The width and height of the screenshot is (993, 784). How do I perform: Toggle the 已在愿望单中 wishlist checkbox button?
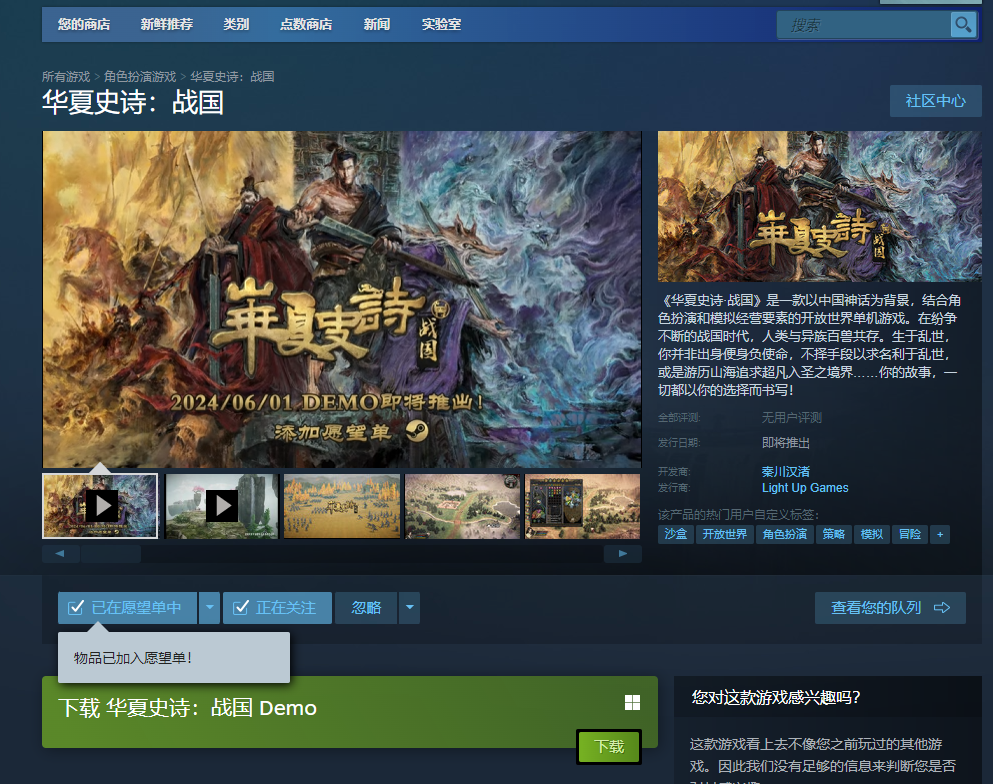127,608
